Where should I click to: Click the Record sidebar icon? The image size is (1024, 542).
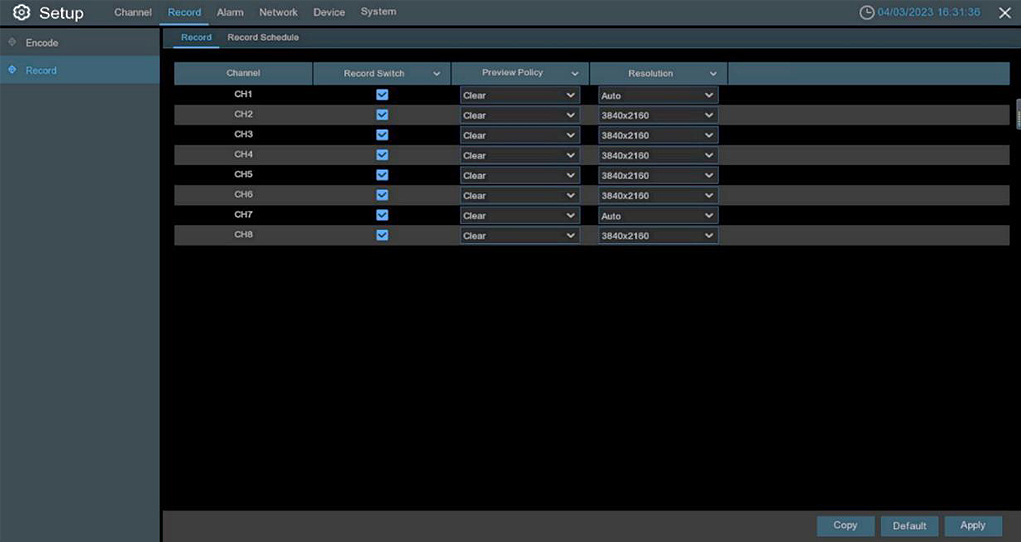(12, 70)
